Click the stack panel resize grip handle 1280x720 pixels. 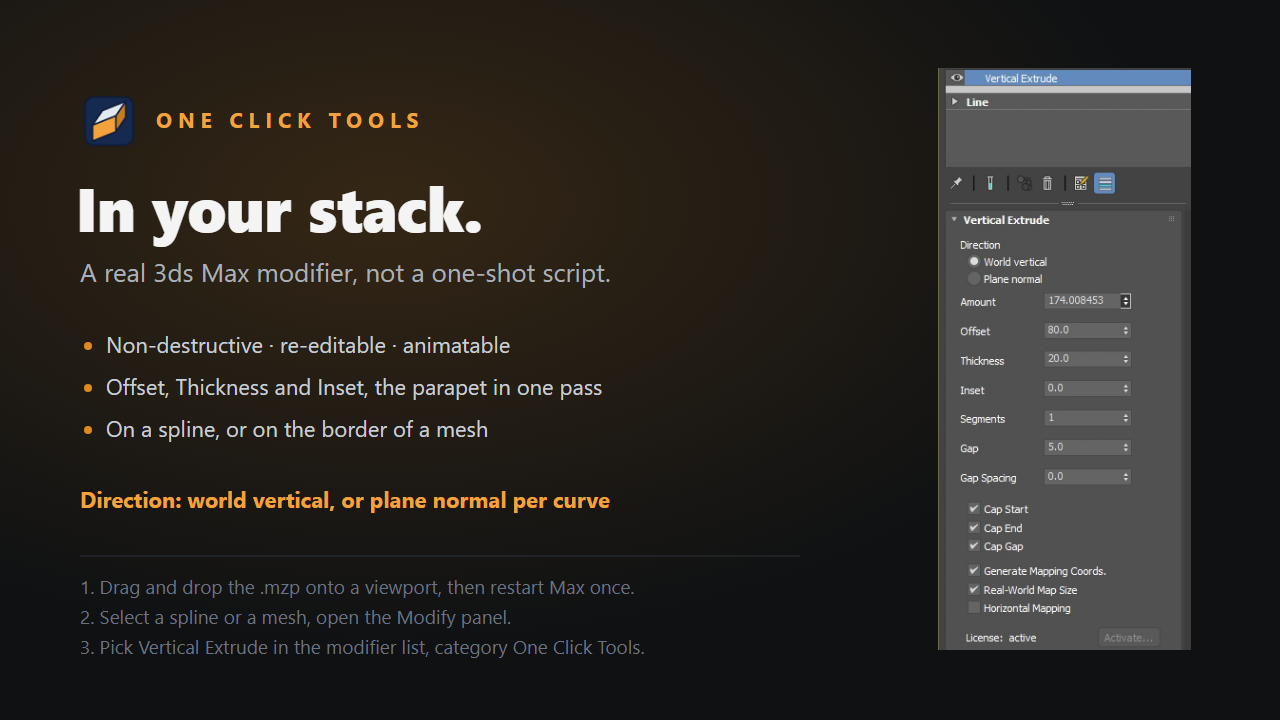(x=1068, y=203)
